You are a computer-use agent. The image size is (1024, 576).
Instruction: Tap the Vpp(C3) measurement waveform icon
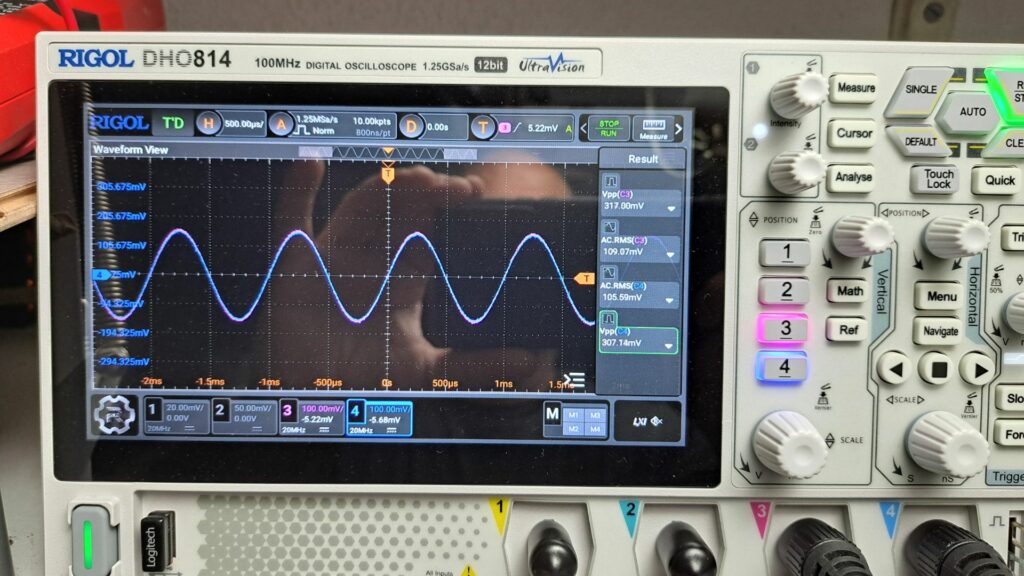pyautogui.click(x=611, y=181)
